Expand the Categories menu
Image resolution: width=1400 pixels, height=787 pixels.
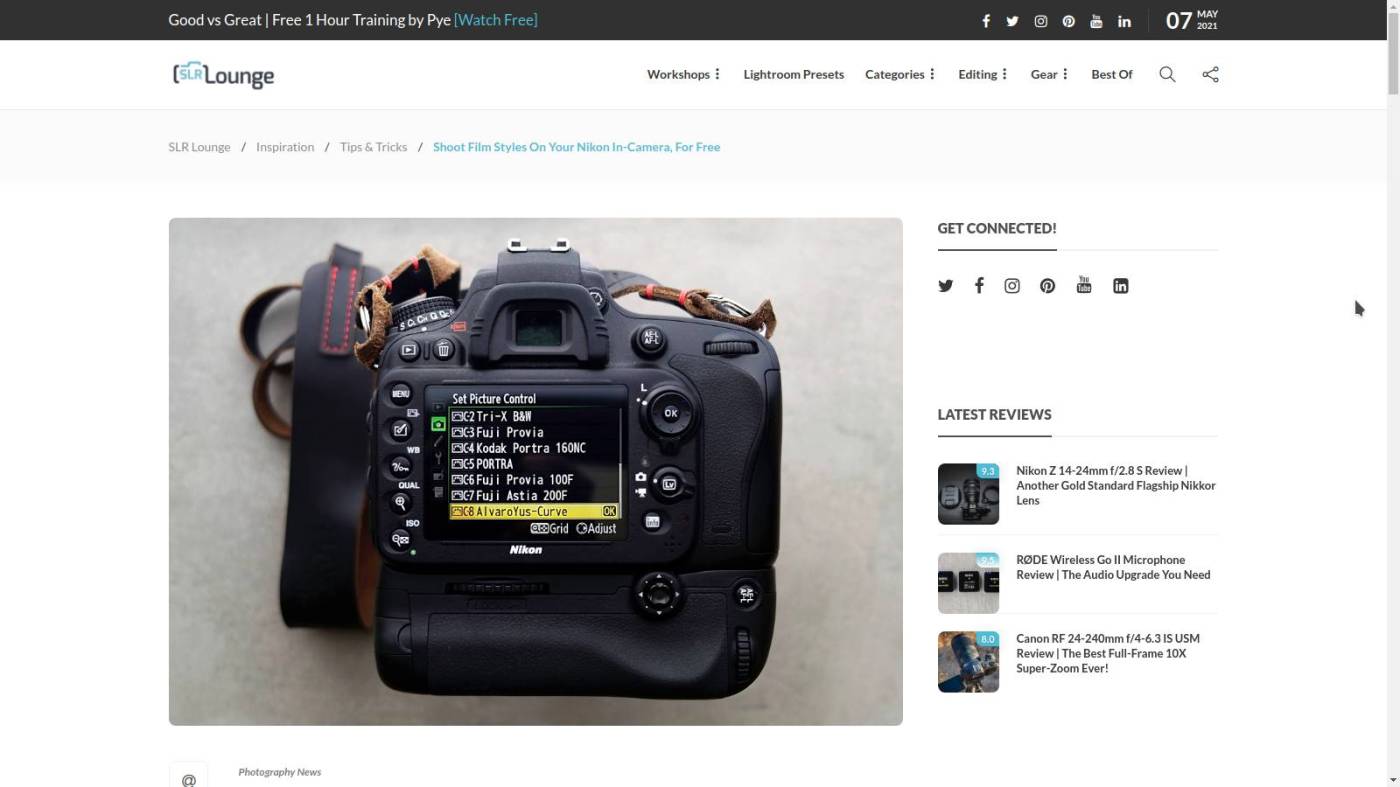coord(900,74)
